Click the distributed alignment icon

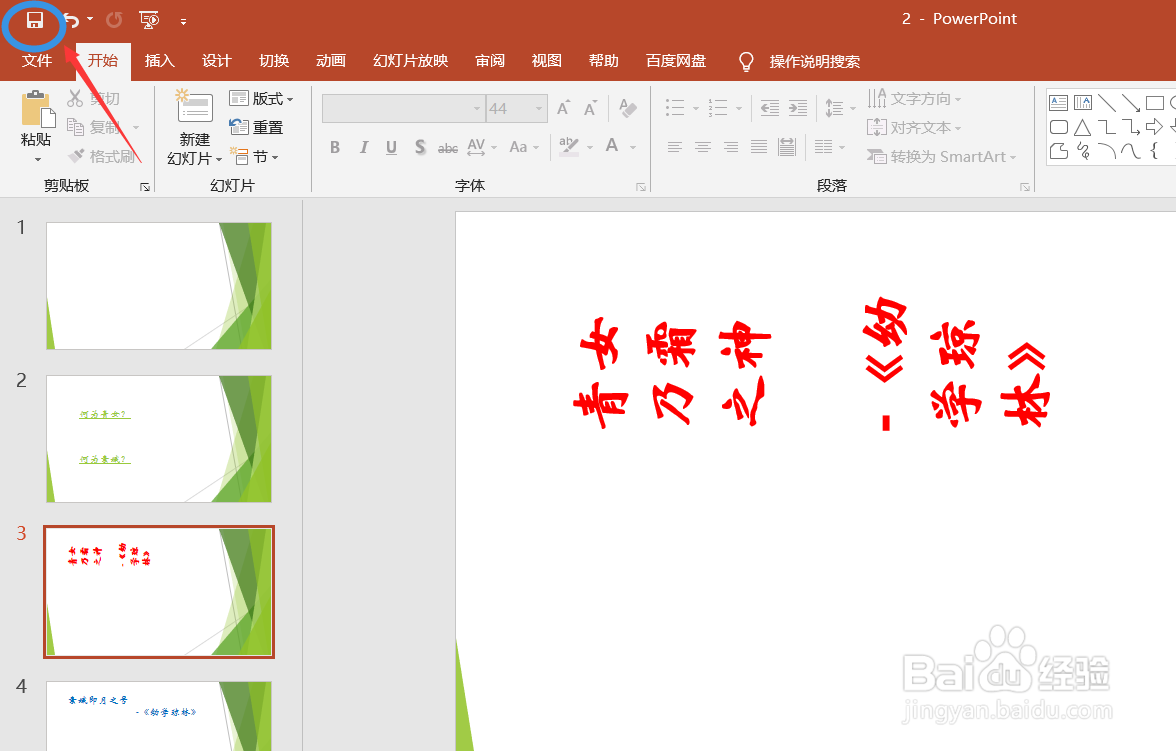coord(787,147)
